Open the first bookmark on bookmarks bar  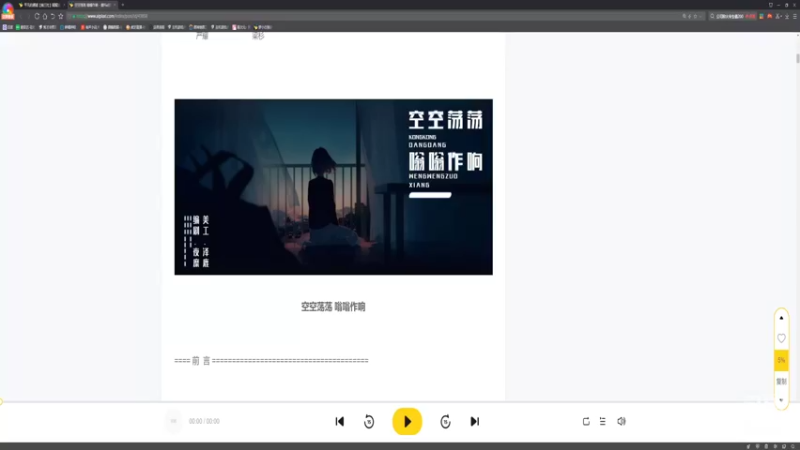tap(8, 27)
